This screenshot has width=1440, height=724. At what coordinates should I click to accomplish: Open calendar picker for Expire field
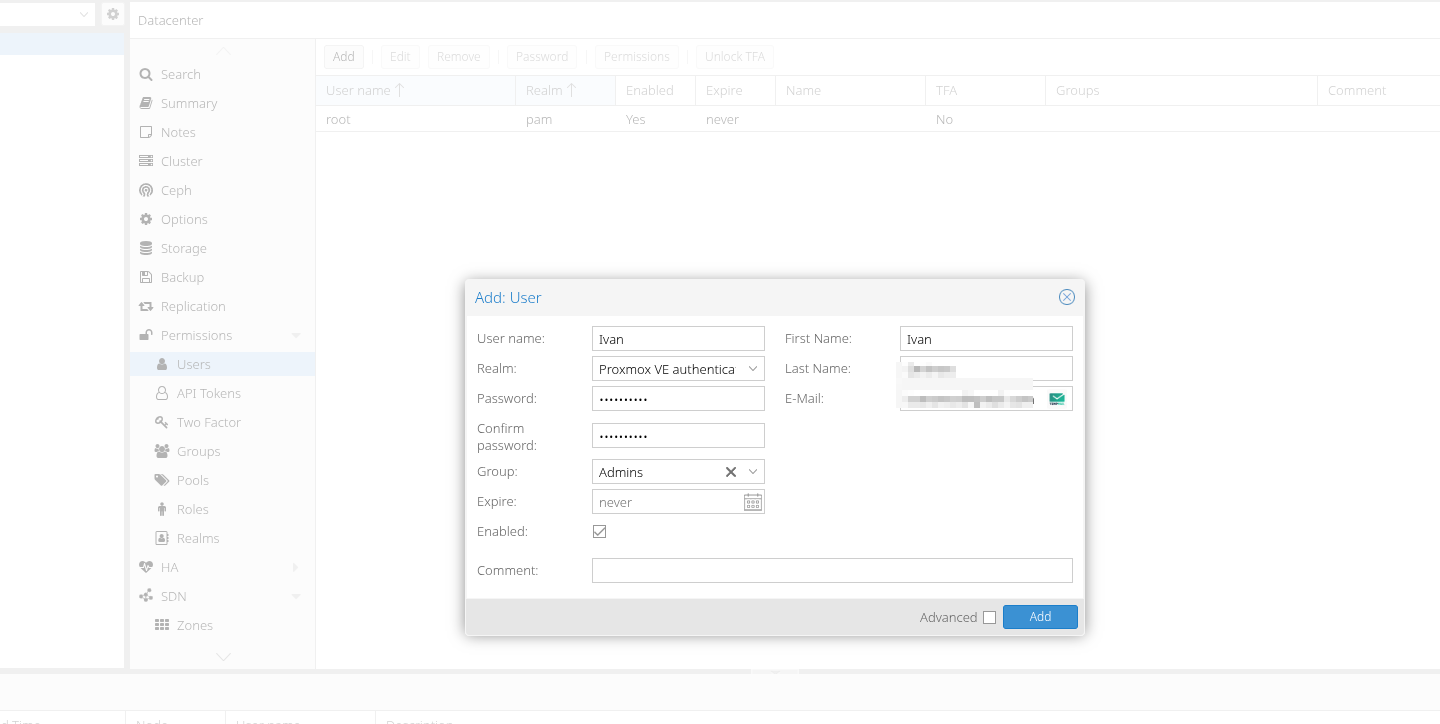(x=753, y=502)
